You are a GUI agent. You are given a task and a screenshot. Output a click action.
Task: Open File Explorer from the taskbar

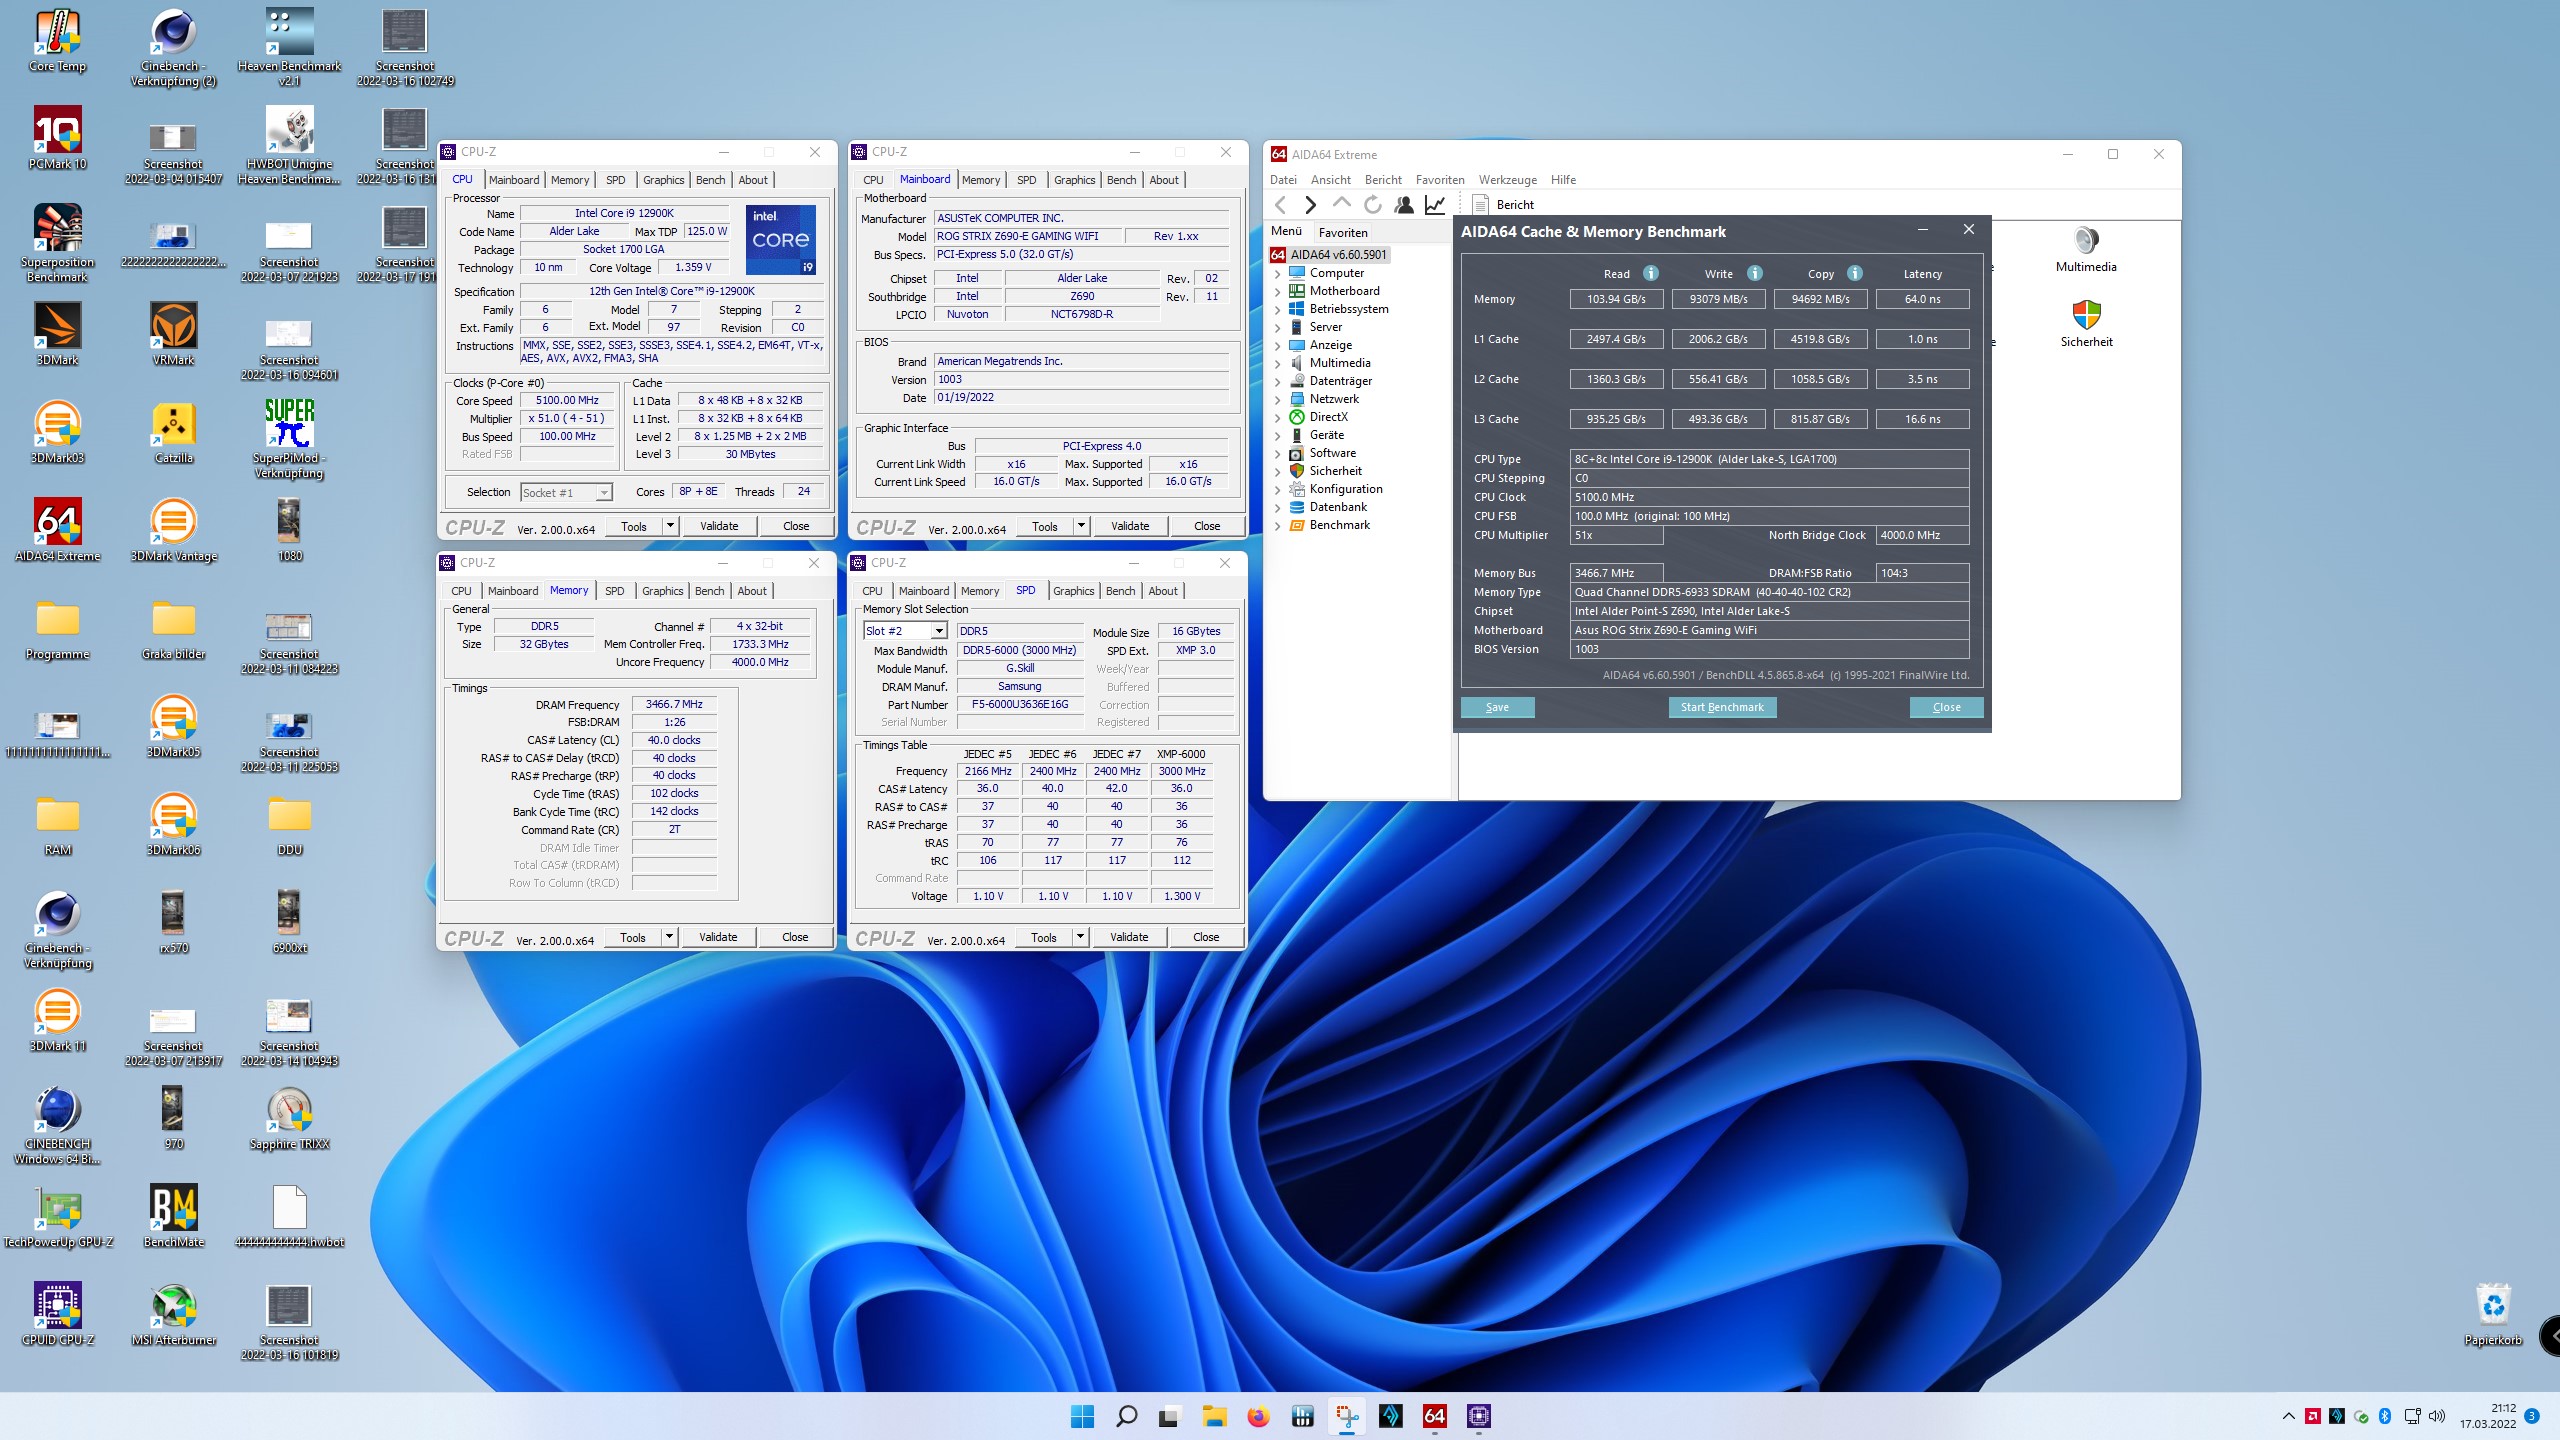click(x=1214, y=1416)
